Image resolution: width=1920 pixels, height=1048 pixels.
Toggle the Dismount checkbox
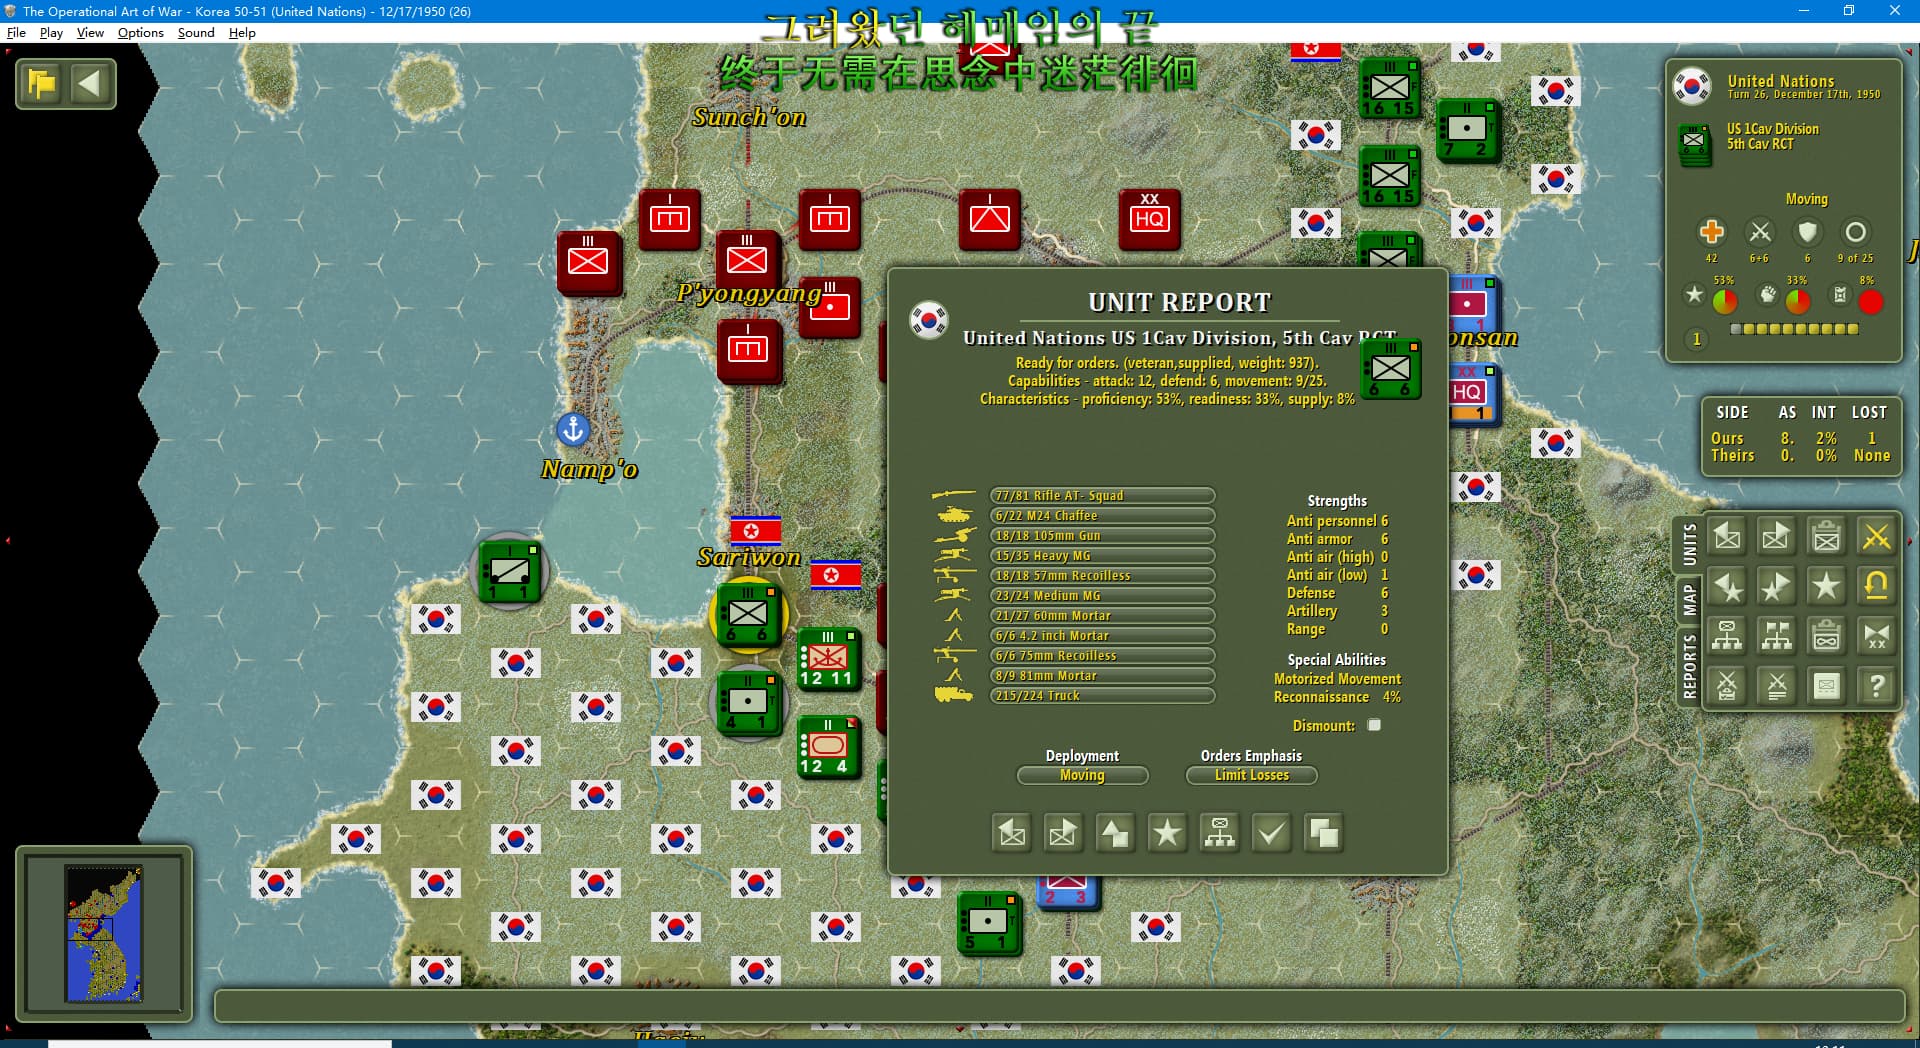(1374, 725)
